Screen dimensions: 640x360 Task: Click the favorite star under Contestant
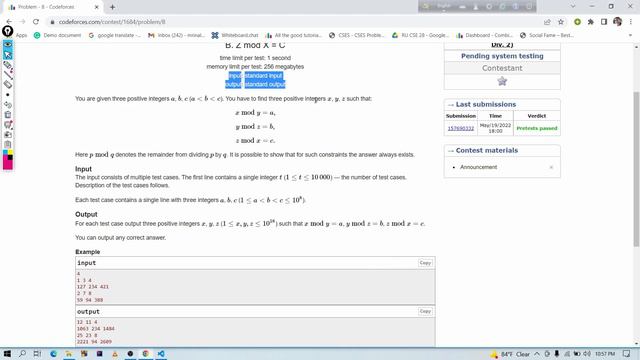(502, 81)
